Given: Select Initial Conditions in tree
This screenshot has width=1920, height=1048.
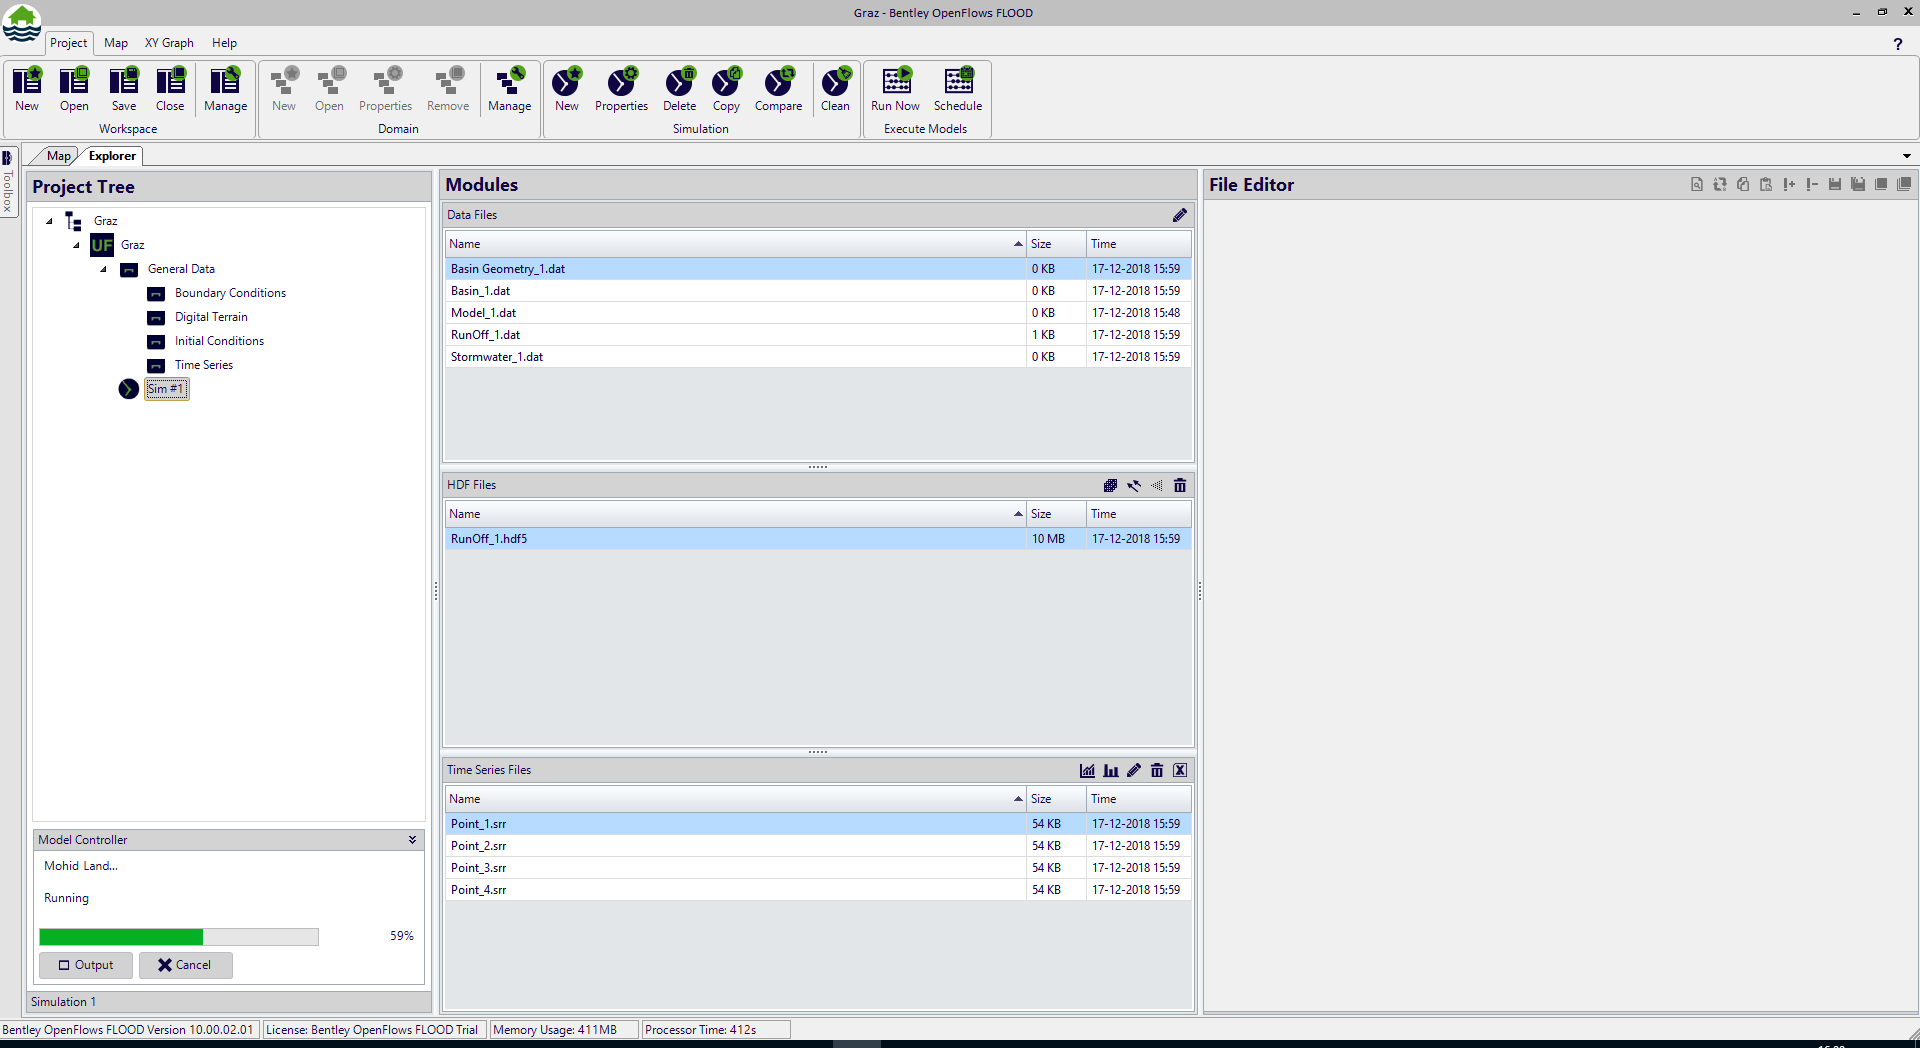Looking at the screenshot, I should coord(219,341).
